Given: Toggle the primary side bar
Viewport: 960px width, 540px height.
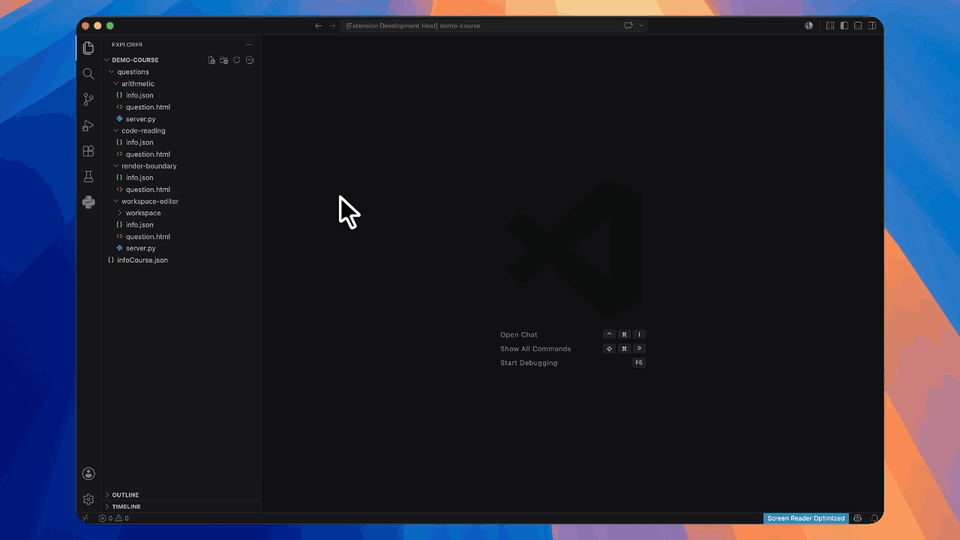Looking at the screenshot, I should point(844,26).
